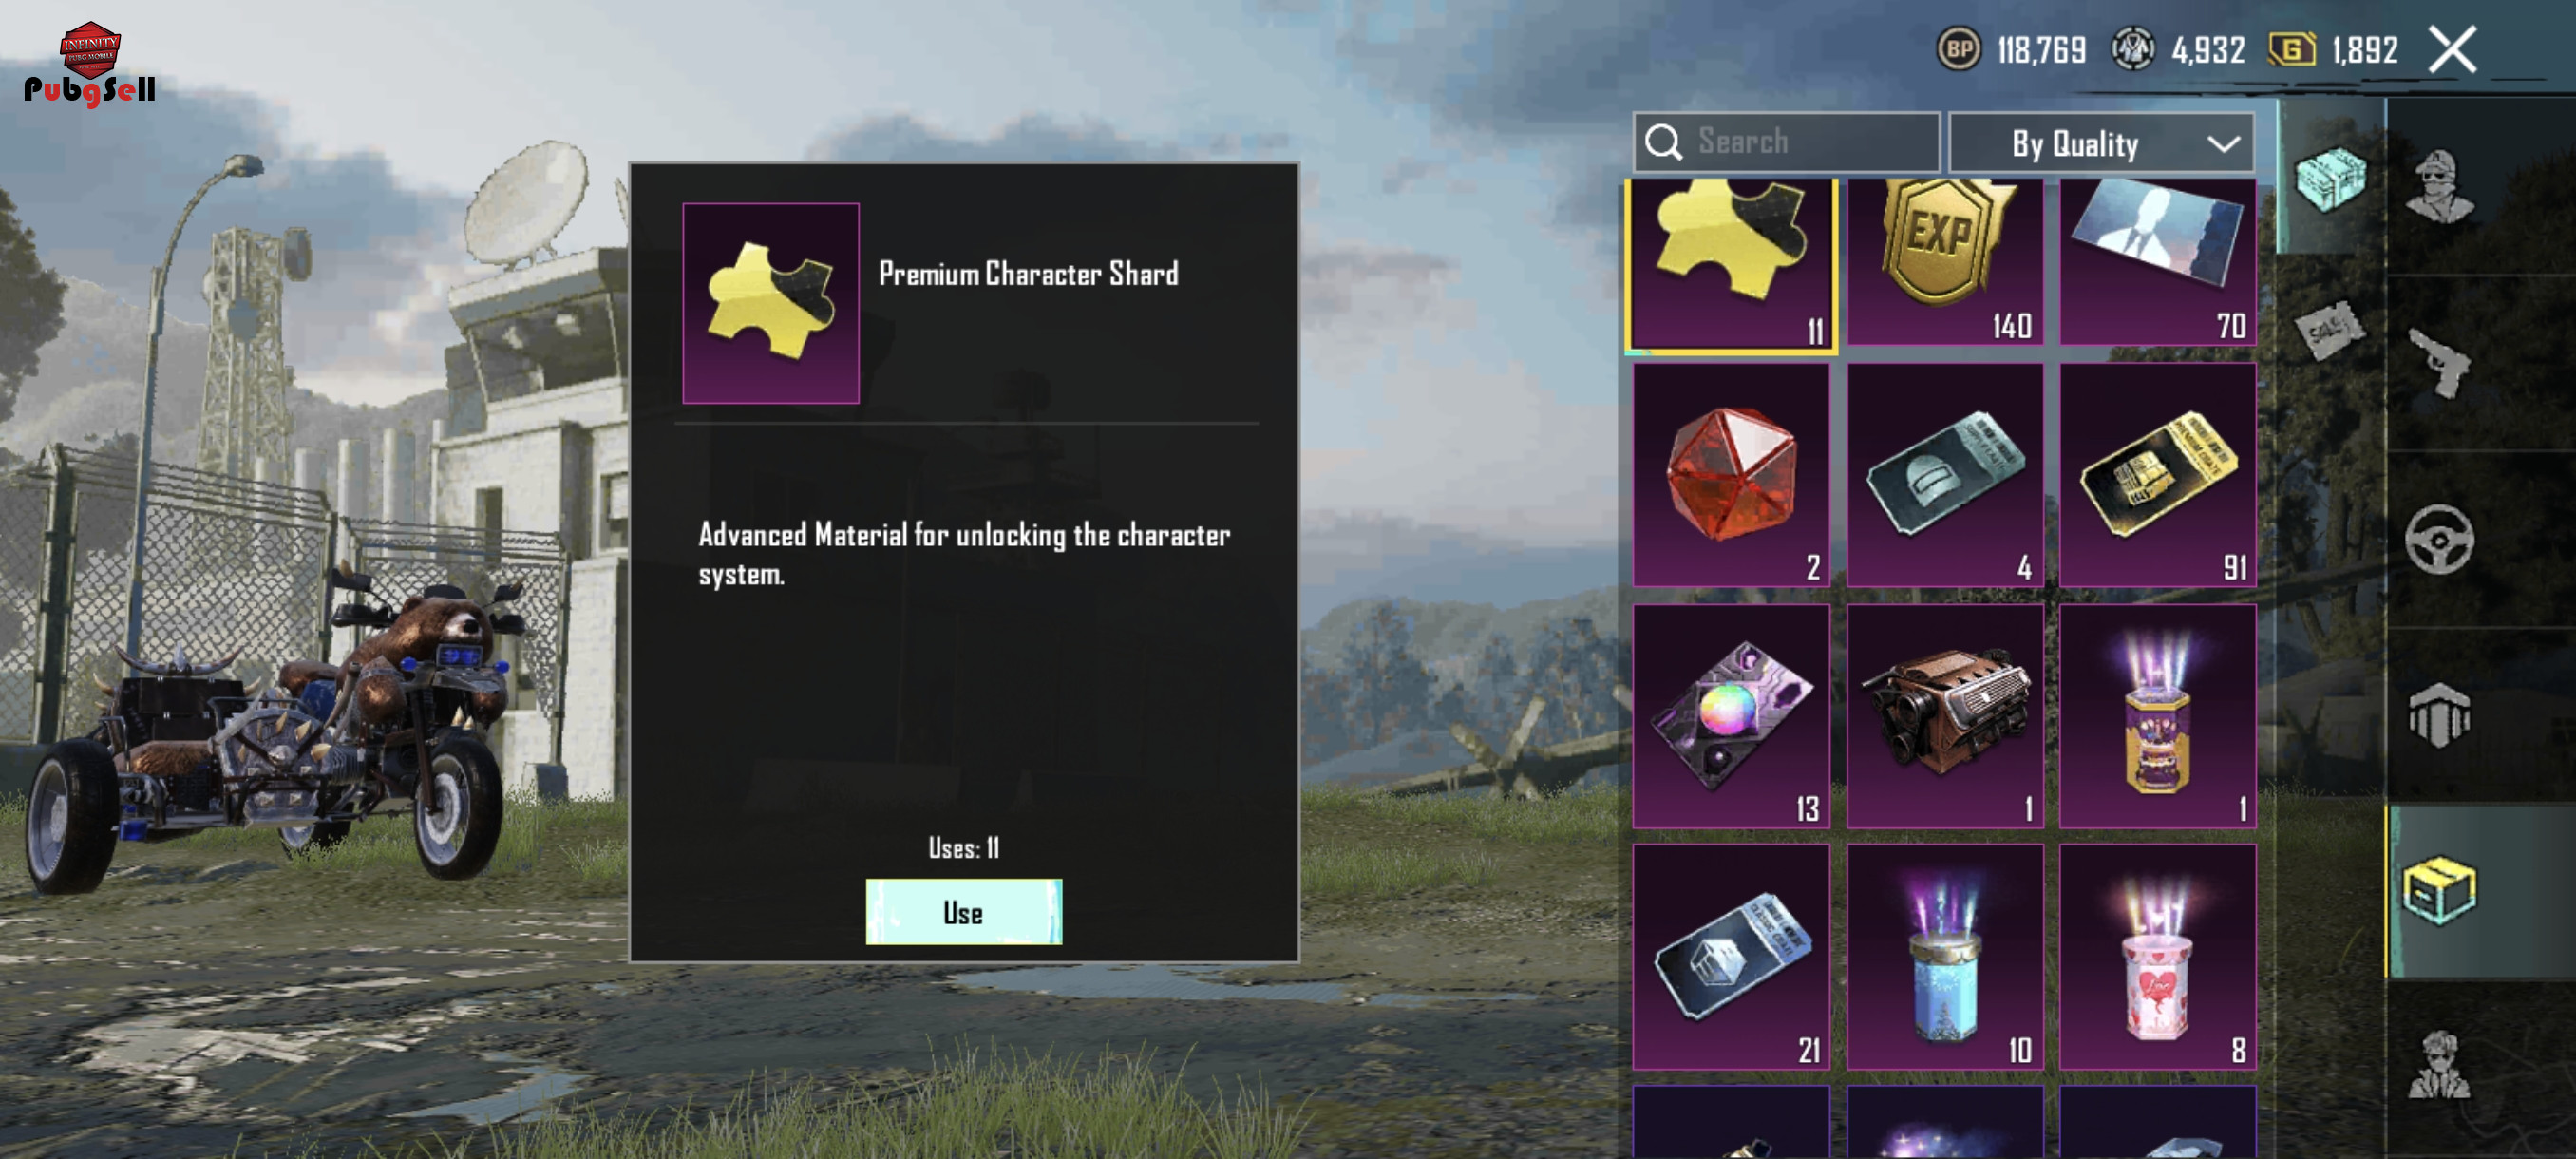Select the sale tag sub-category icon
Image resolution: width=2576 pixels, height=1159 pixels.
(2329, 329)
